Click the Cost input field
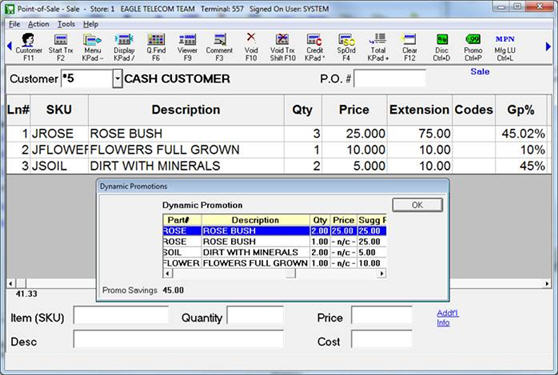The width and height of the screenshot is (558, 375). point(381,339)
